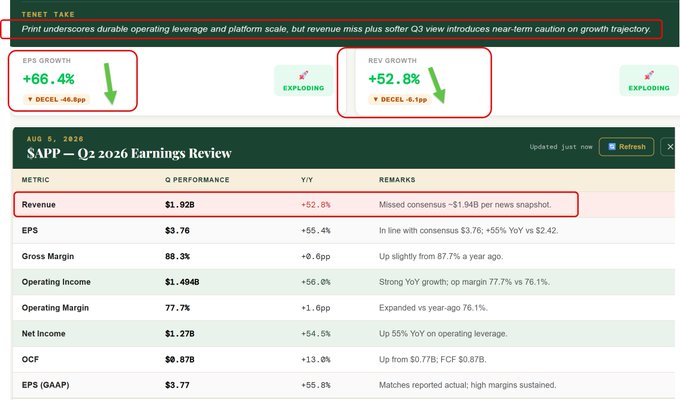Click the rocket icon in EPS Exploding badge
Image resolution: width=680 pixels, height=400 pixels.
(x=304, y=75)
